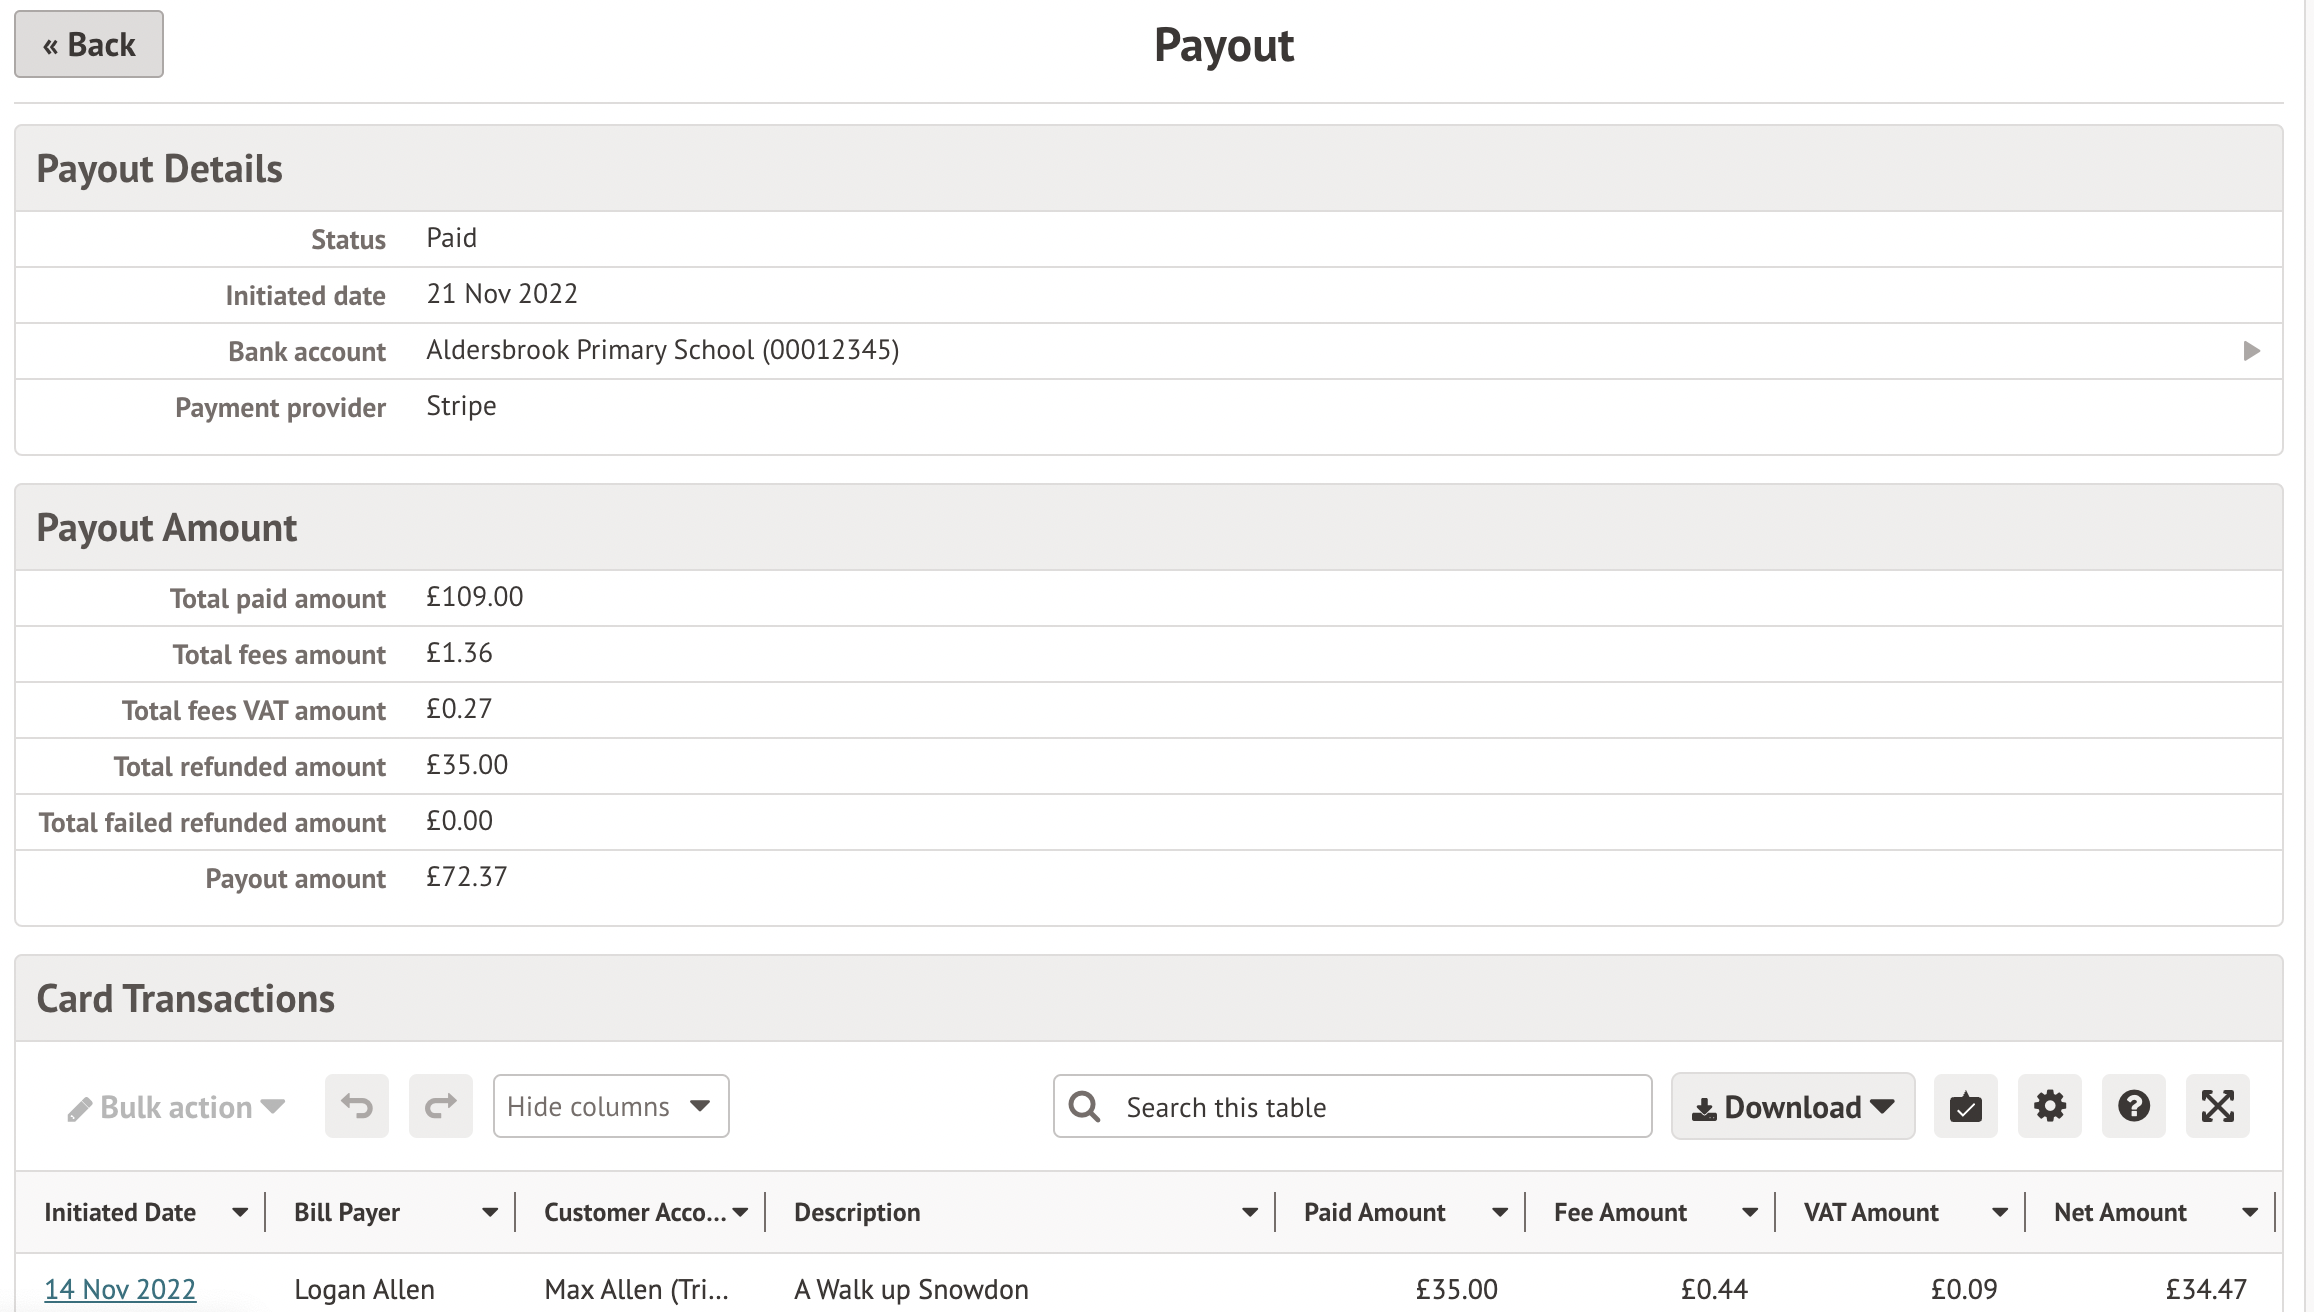Open bank account details arrow

pyautogui.click(x=2251, y=351)
